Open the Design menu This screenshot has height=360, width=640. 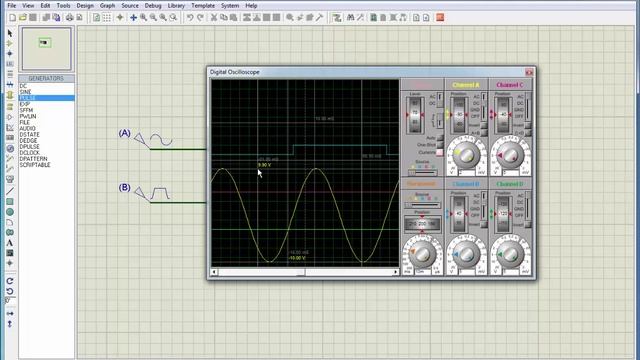[85, 6]
